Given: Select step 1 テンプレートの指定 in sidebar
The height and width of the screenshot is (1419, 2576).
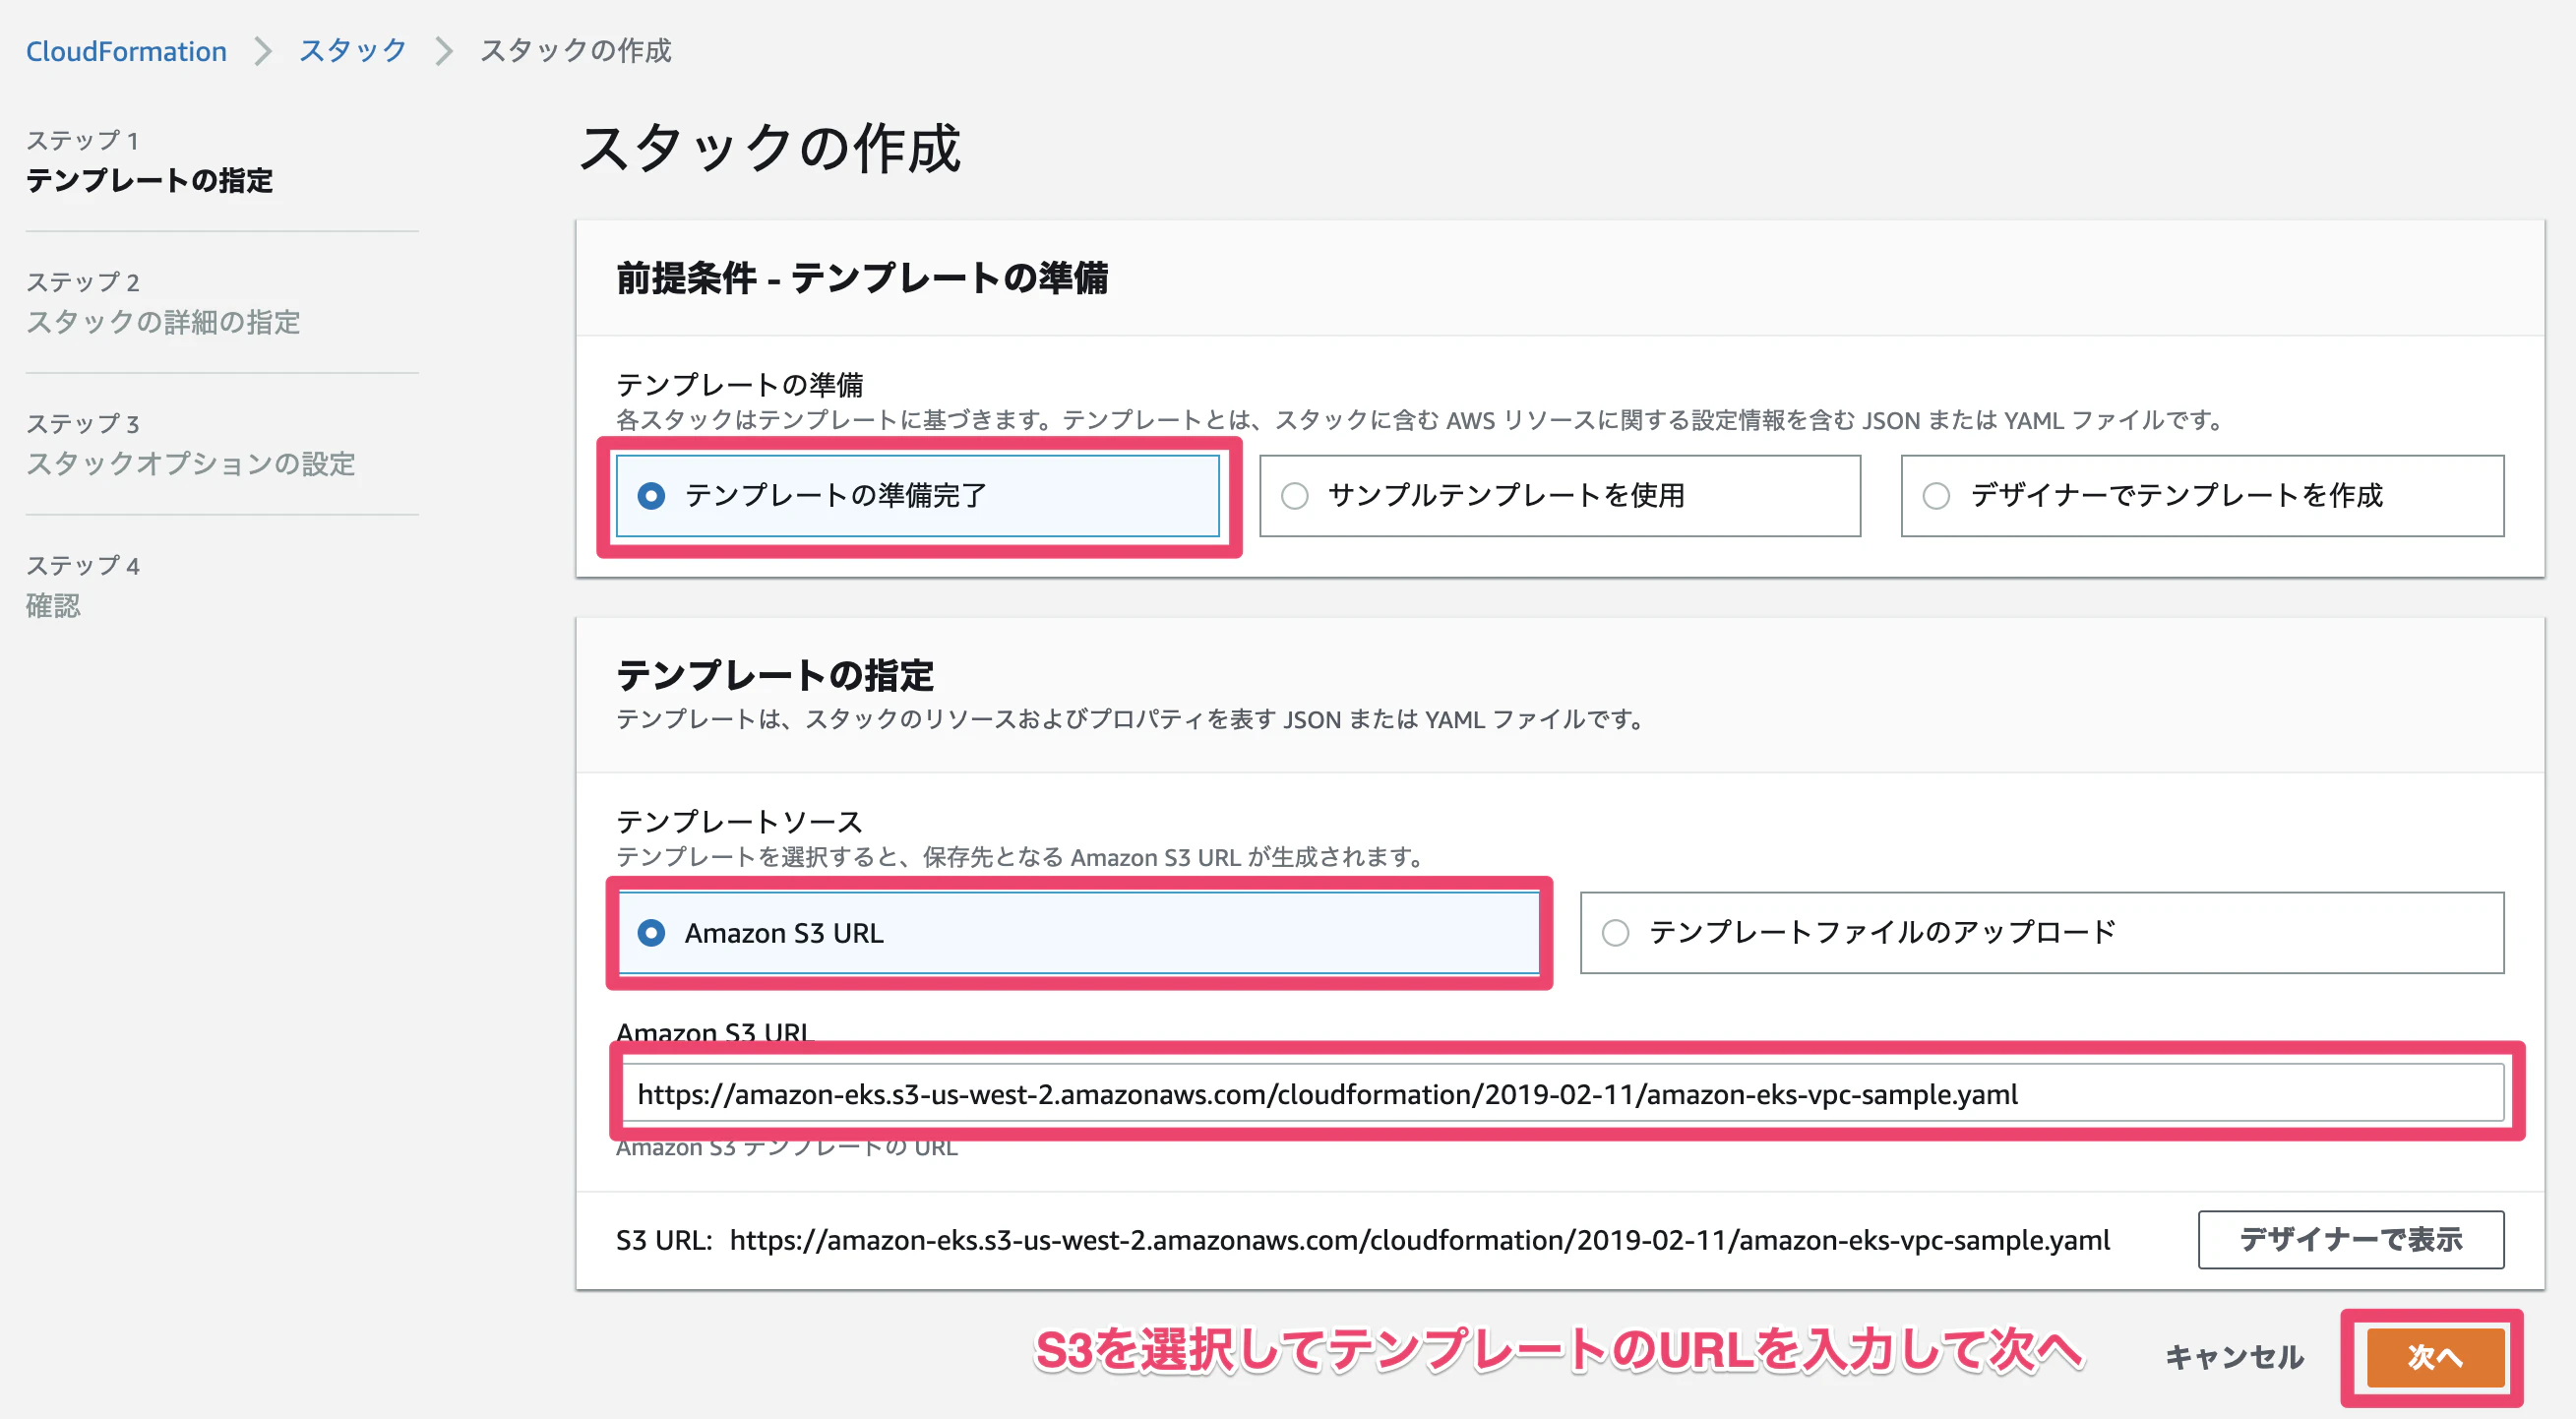Looking at the screenshot, I should pos(149,180).
